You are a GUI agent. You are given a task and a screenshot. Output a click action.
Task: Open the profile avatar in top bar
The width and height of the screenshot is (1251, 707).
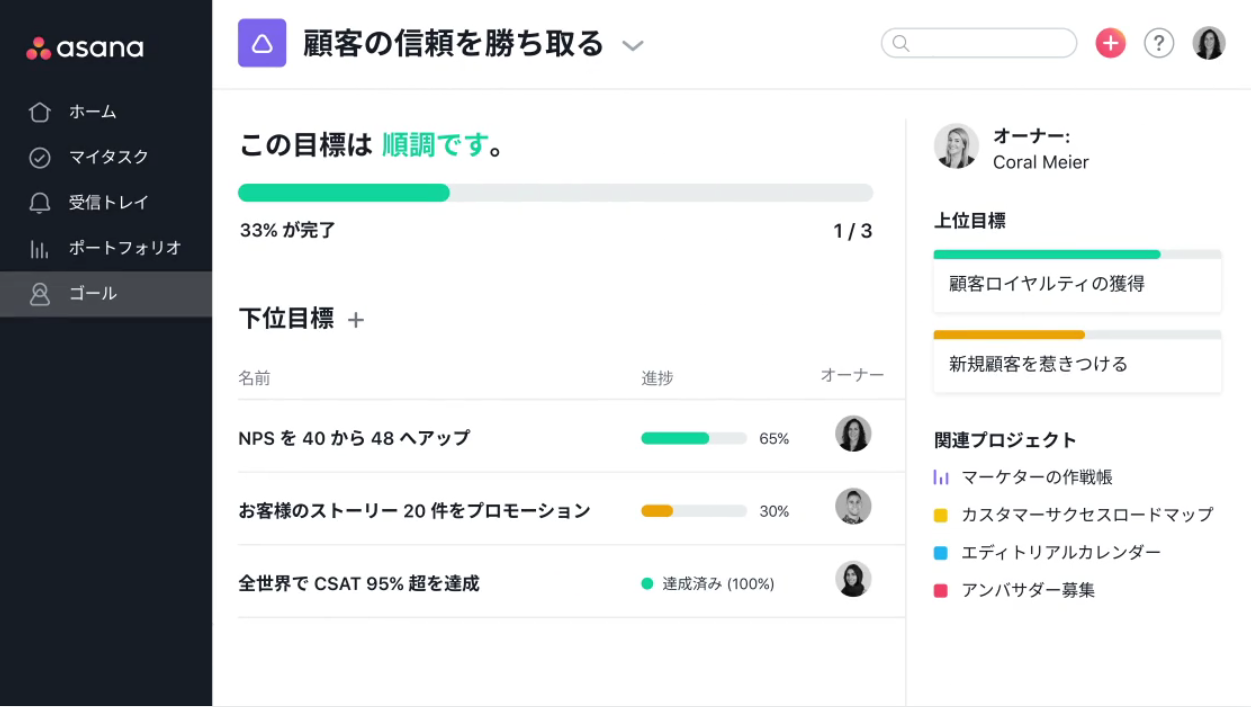[x=1208, y=43]
